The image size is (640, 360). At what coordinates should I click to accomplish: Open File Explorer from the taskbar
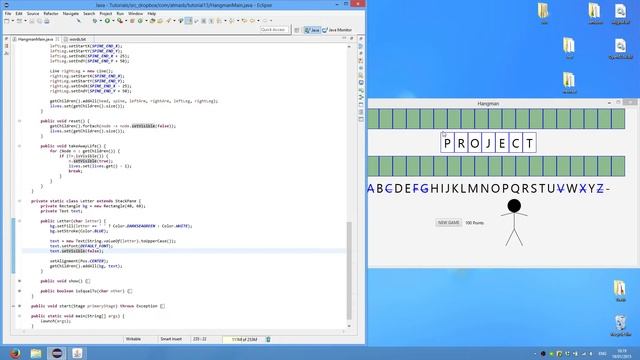pos(36,353)
